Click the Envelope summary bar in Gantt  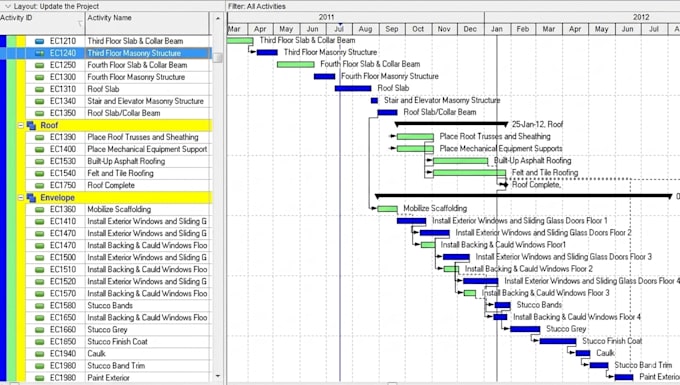coord(523,196)
